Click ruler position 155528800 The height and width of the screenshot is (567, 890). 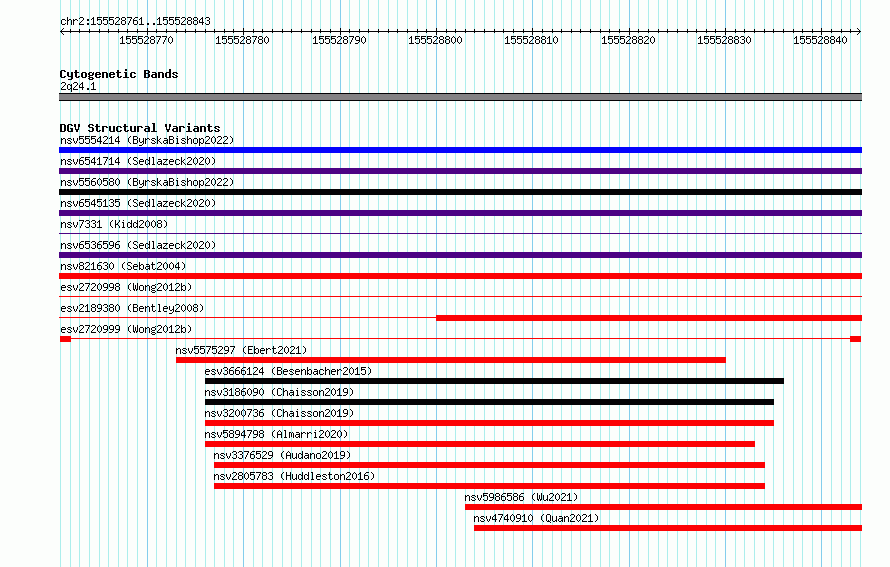(x=435, y=40)
